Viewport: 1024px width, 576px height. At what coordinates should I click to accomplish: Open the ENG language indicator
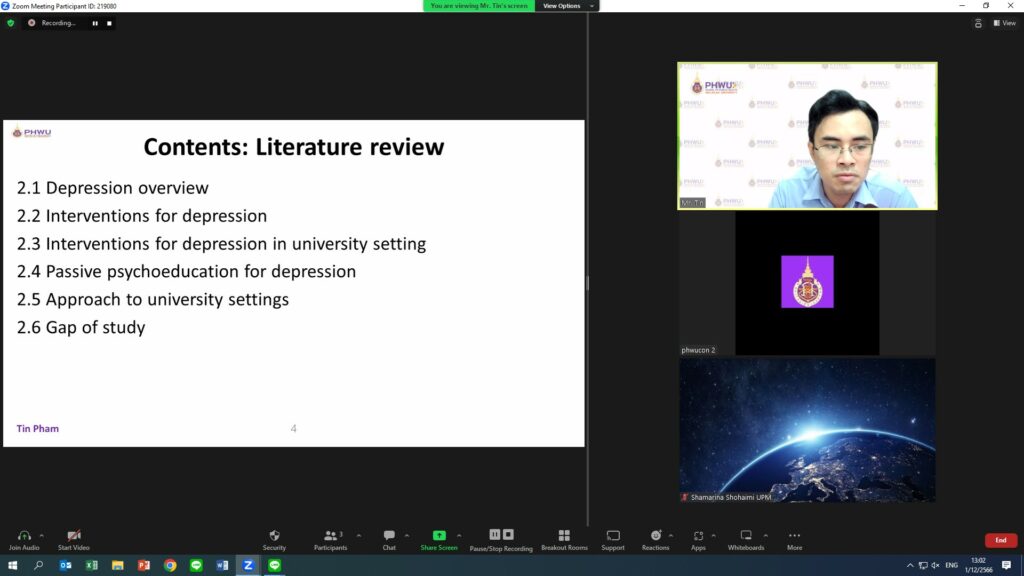952,566
